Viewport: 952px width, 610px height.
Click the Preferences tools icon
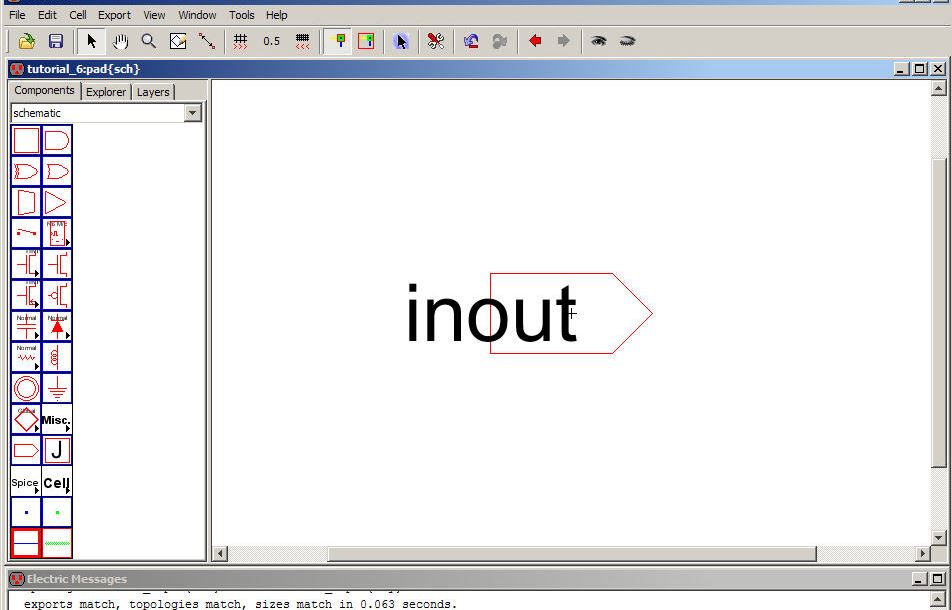coord(436,41)
